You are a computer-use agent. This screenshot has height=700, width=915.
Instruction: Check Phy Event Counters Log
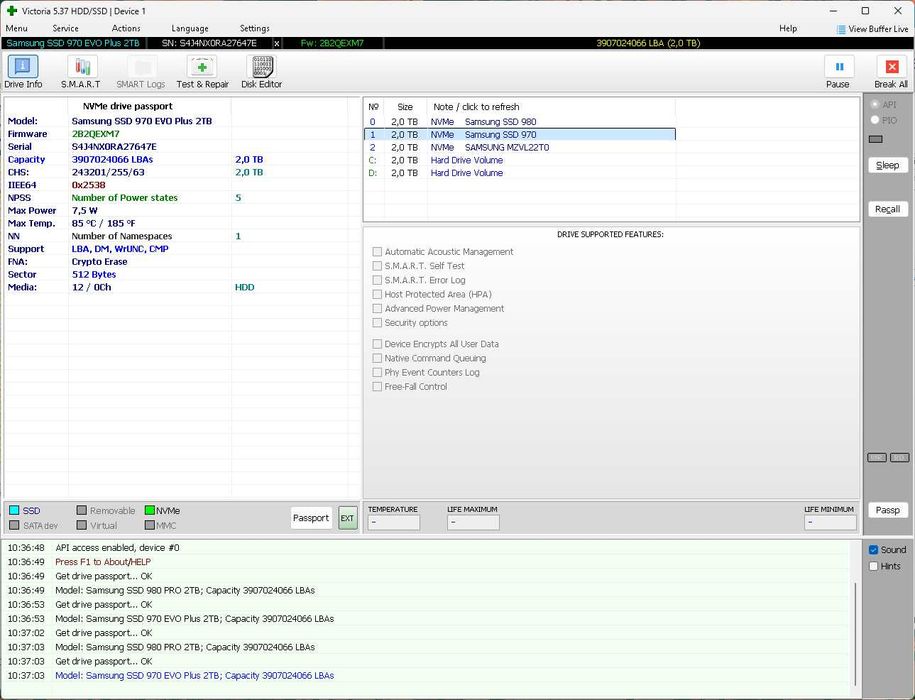(377, 372)
